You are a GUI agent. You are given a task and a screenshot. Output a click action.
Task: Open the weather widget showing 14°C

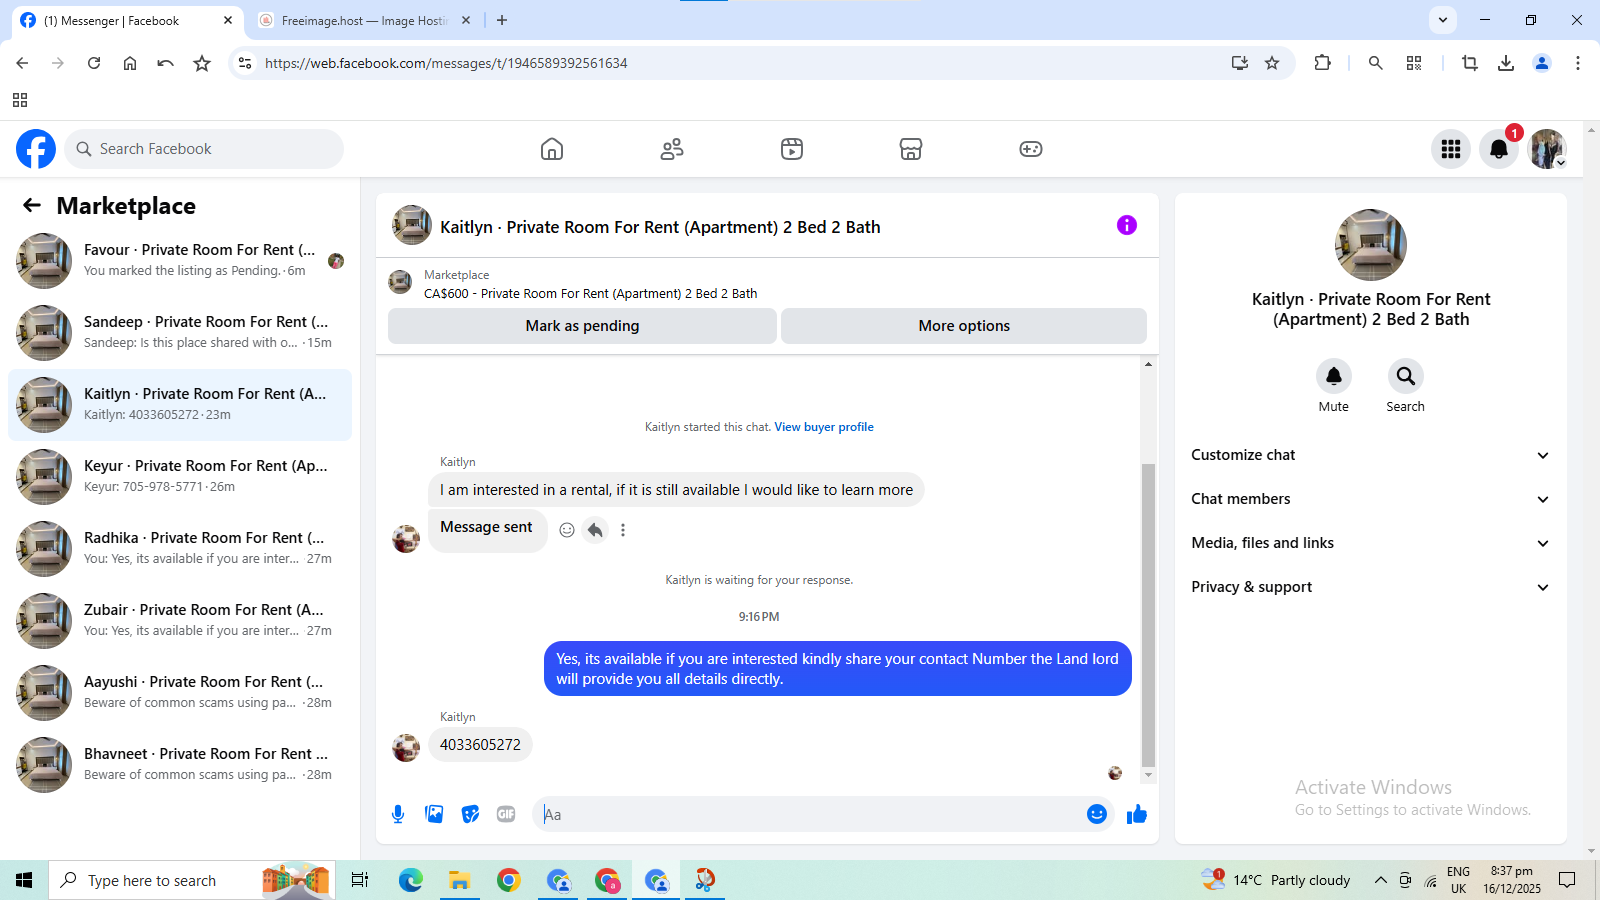(1277, 880)
